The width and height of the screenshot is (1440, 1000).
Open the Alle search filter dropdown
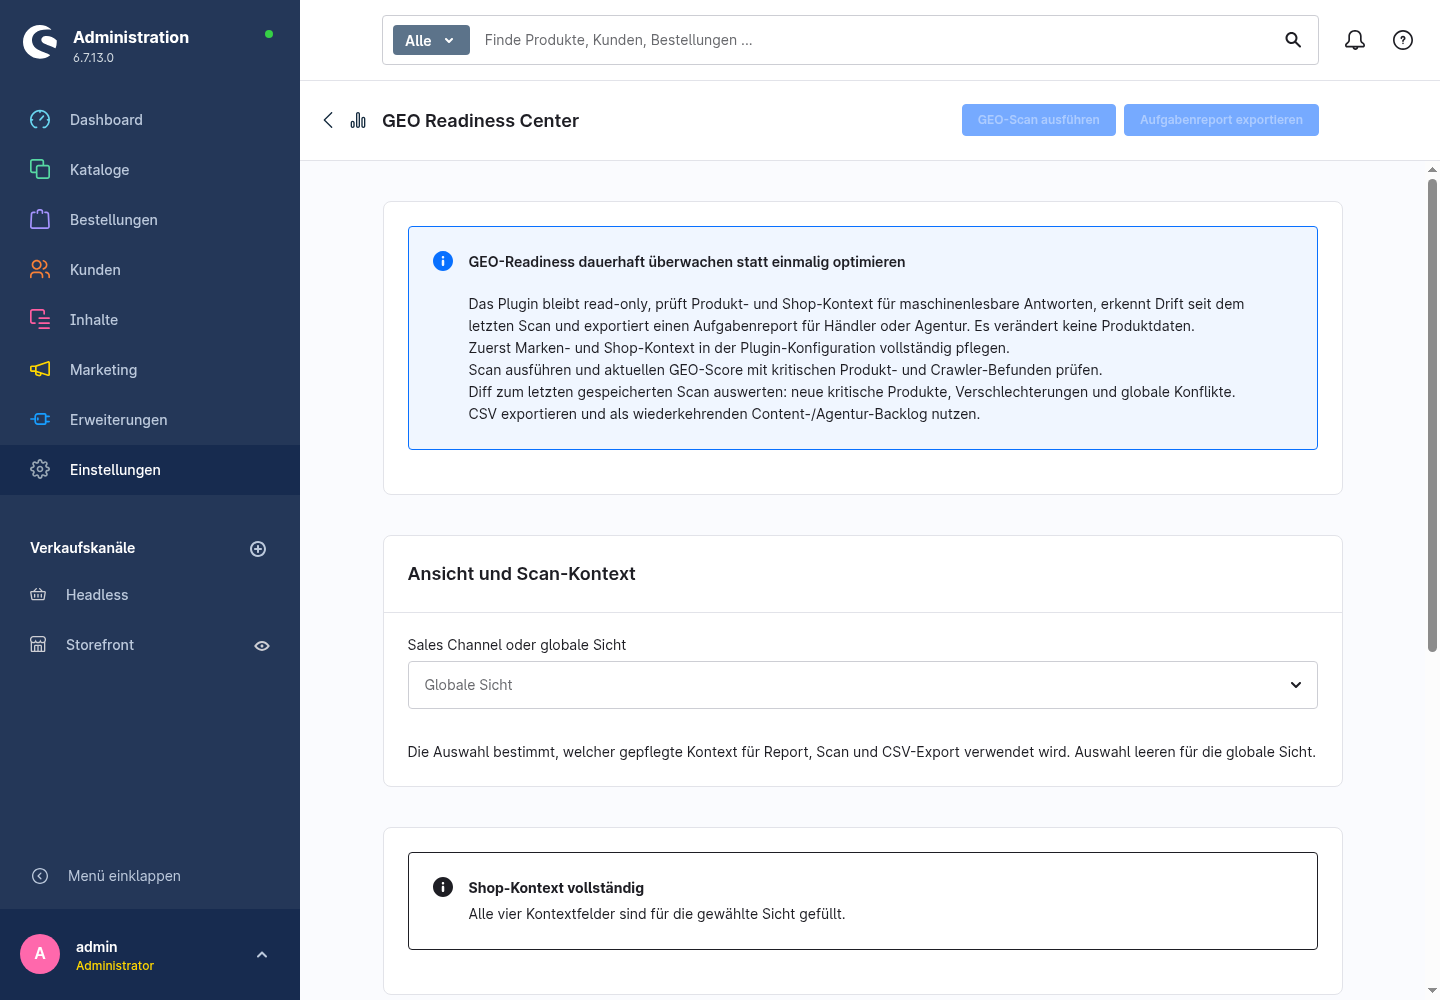click(x=431, y=40)
